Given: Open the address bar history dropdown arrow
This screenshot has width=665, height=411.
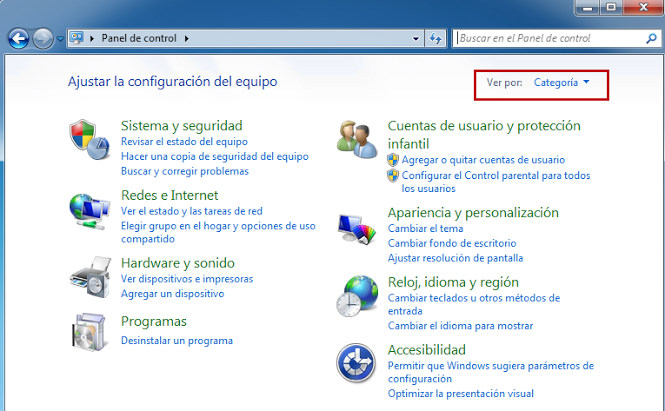Looking at the screenshot, I should 416,39.
